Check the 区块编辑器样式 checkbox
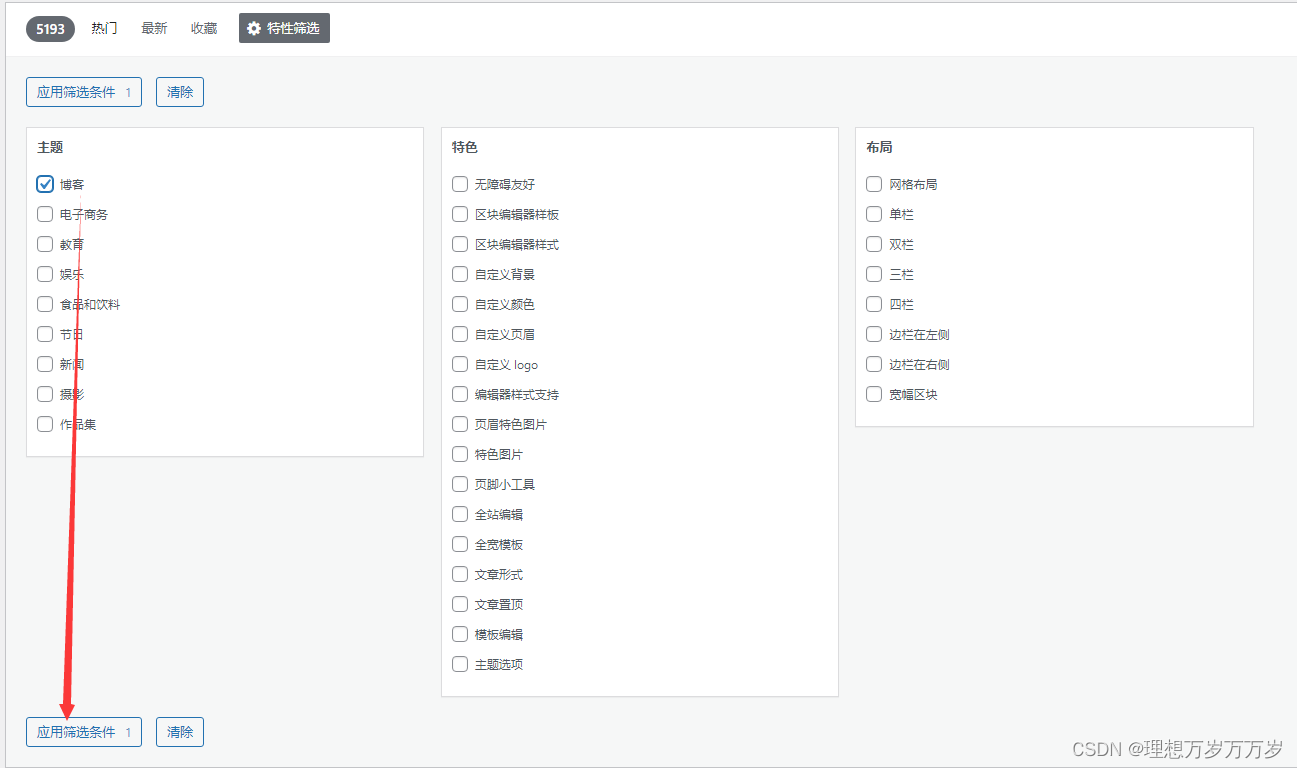Image resolution: width=1297 pixels, height=768 pixels. point(460,244)
